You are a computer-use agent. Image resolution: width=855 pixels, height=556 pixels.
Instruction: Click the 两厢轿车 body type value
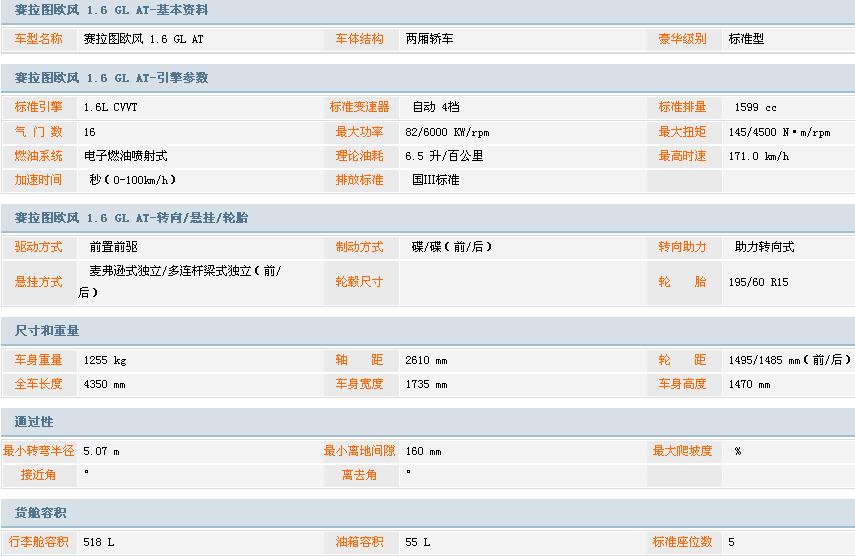click(x=429, y=39)
